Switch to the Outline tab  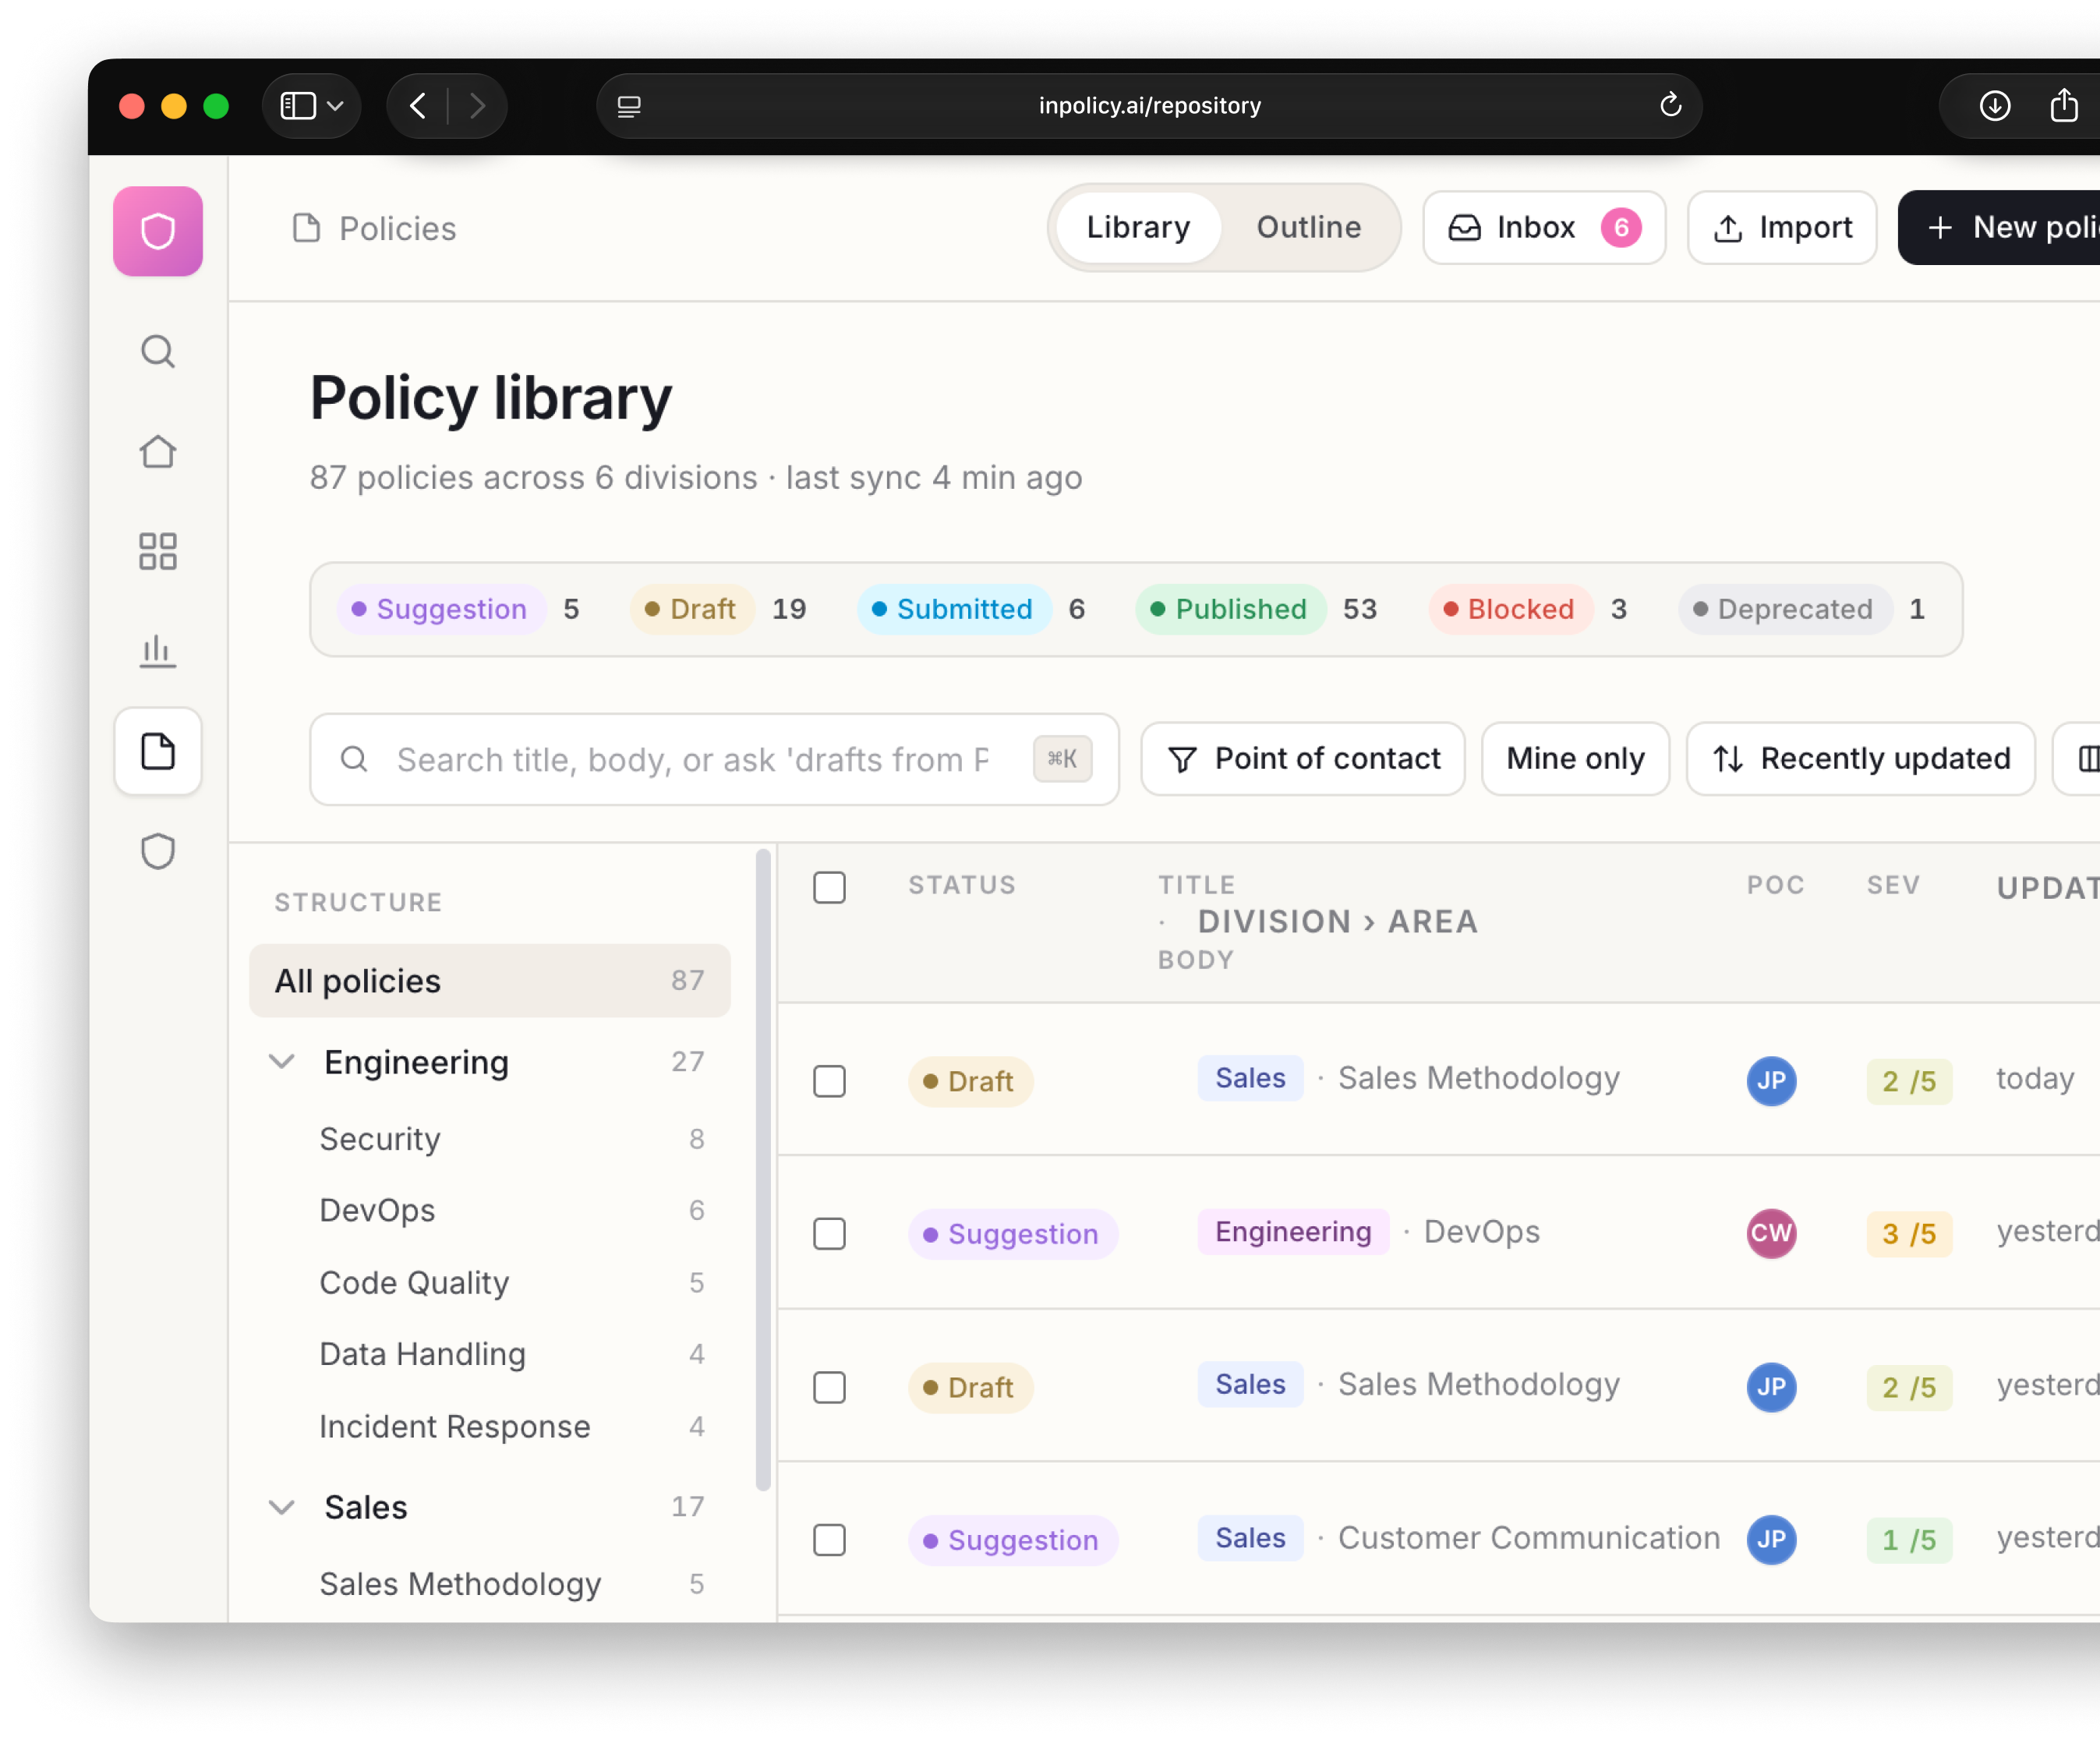tap(1308, 227)
